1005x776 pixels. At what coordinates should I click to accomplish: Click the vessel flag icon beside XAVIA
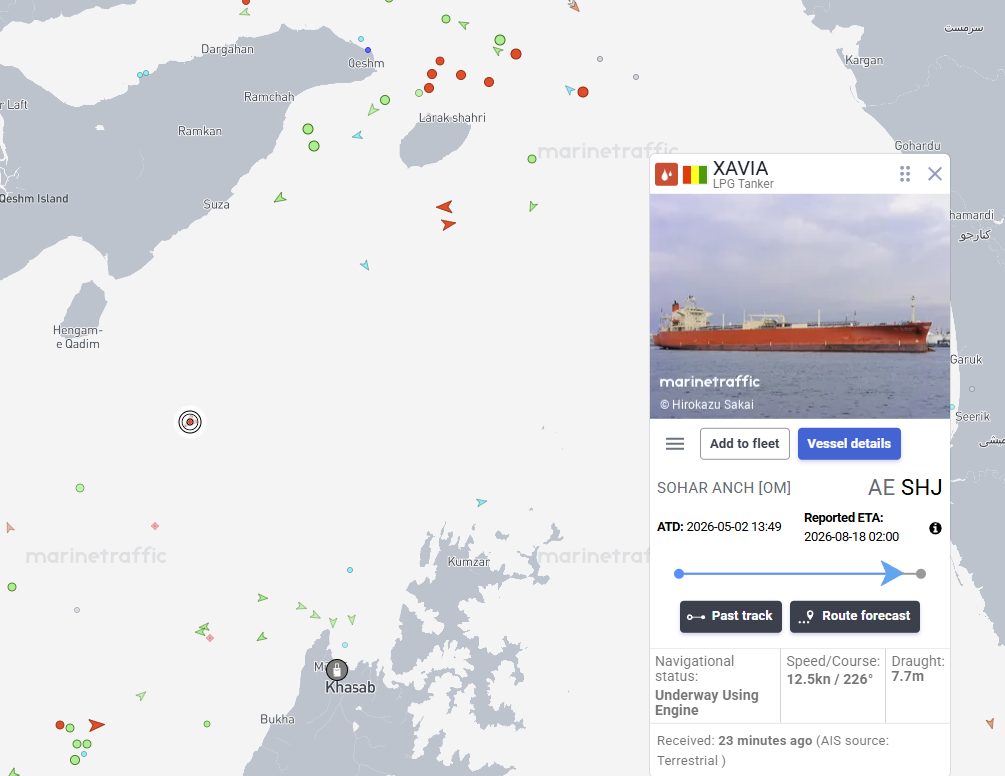pyautogui.click(x=695, y=174)
